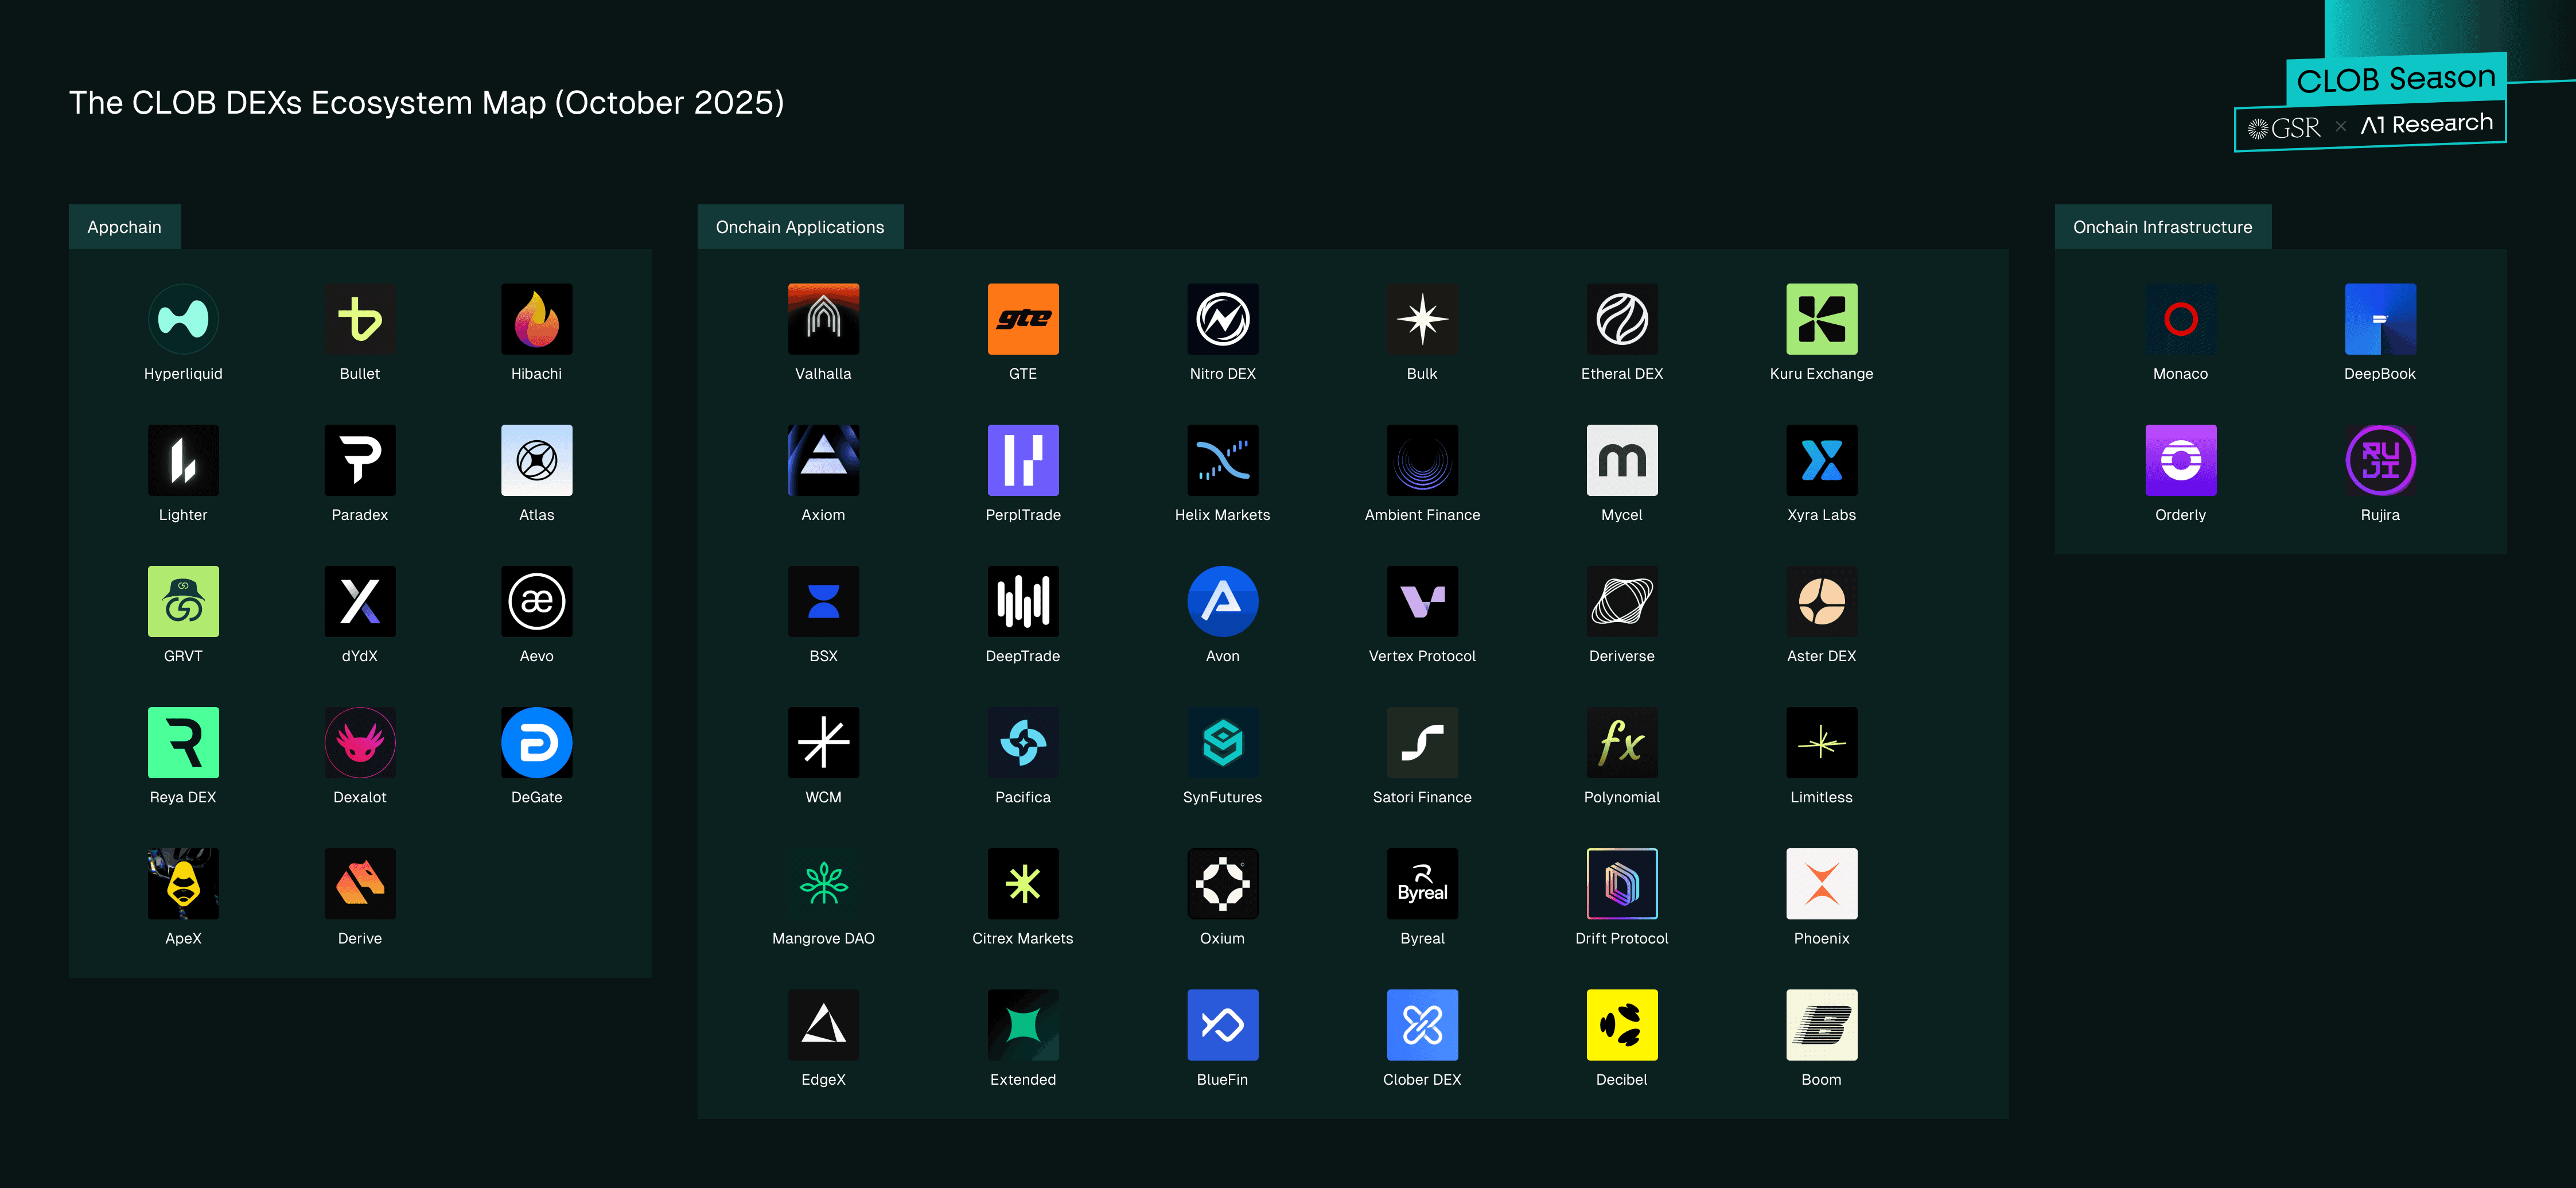Select the Avon blue circle icon
Screen dimensions: 2576x1188
point(1222,601)
